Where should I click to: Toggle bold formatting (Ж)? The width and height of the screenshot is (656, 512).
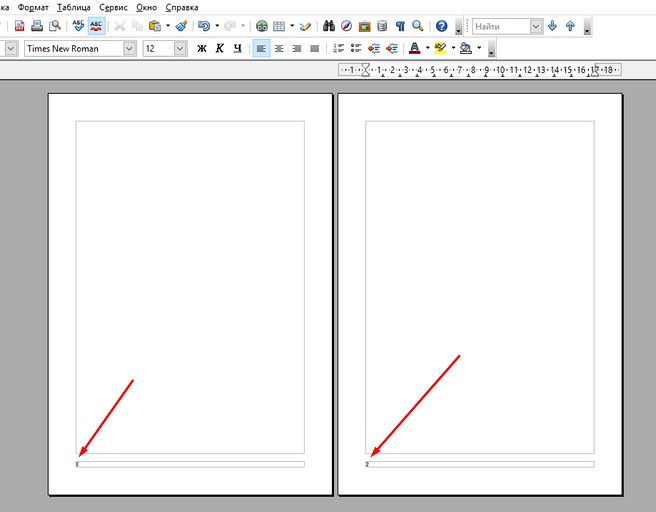[x=202, y=48]
